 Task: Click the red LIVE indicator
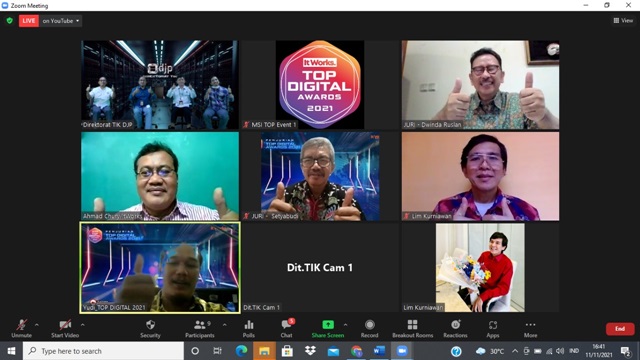click(29, 21)
